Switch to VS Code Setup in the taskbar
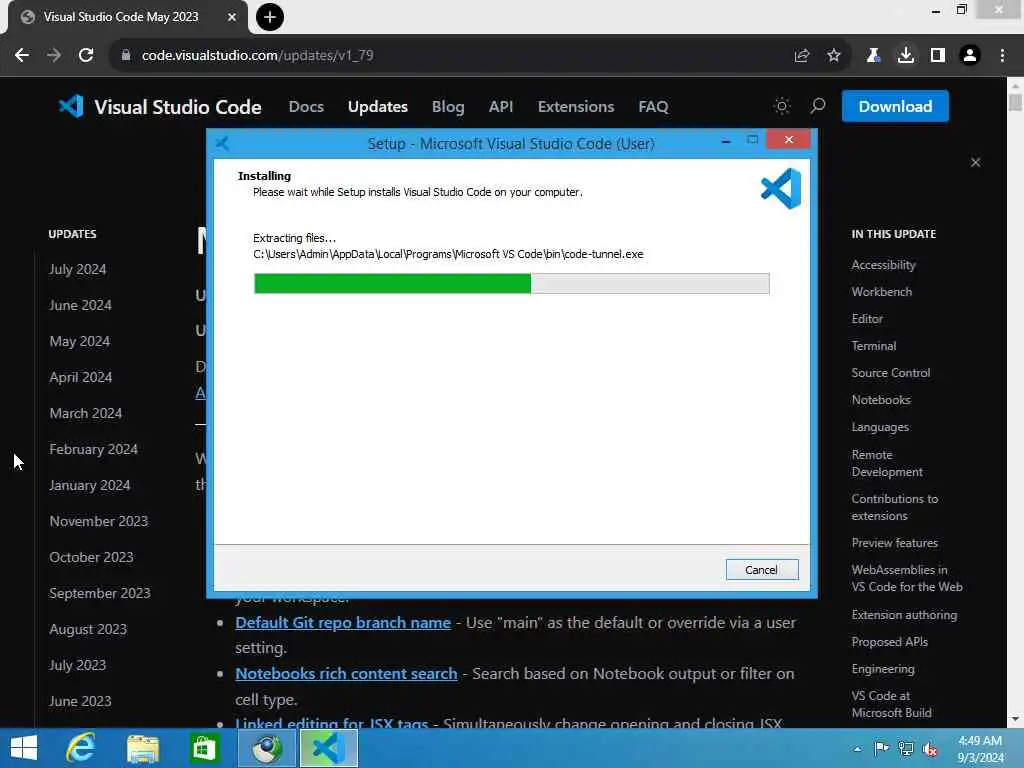 click(x=328, y=748)
